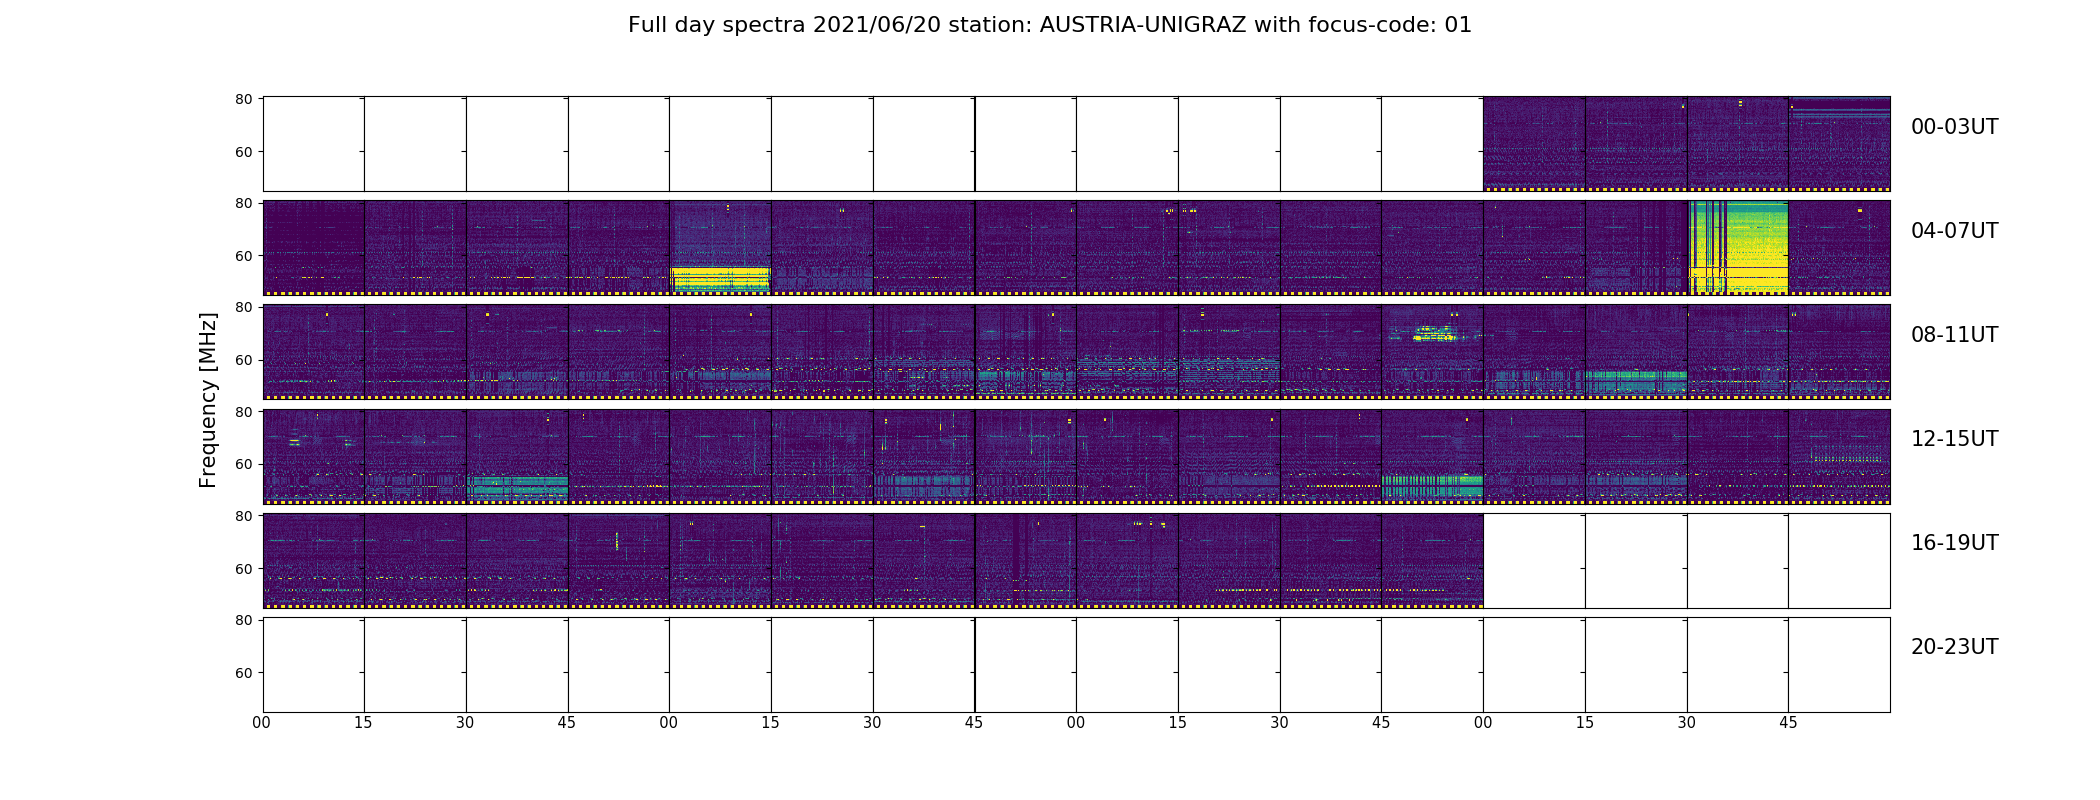Click the 80 tick of the 12-15UT row
The height and width of the screenshot is (800, 2100).
243,412
